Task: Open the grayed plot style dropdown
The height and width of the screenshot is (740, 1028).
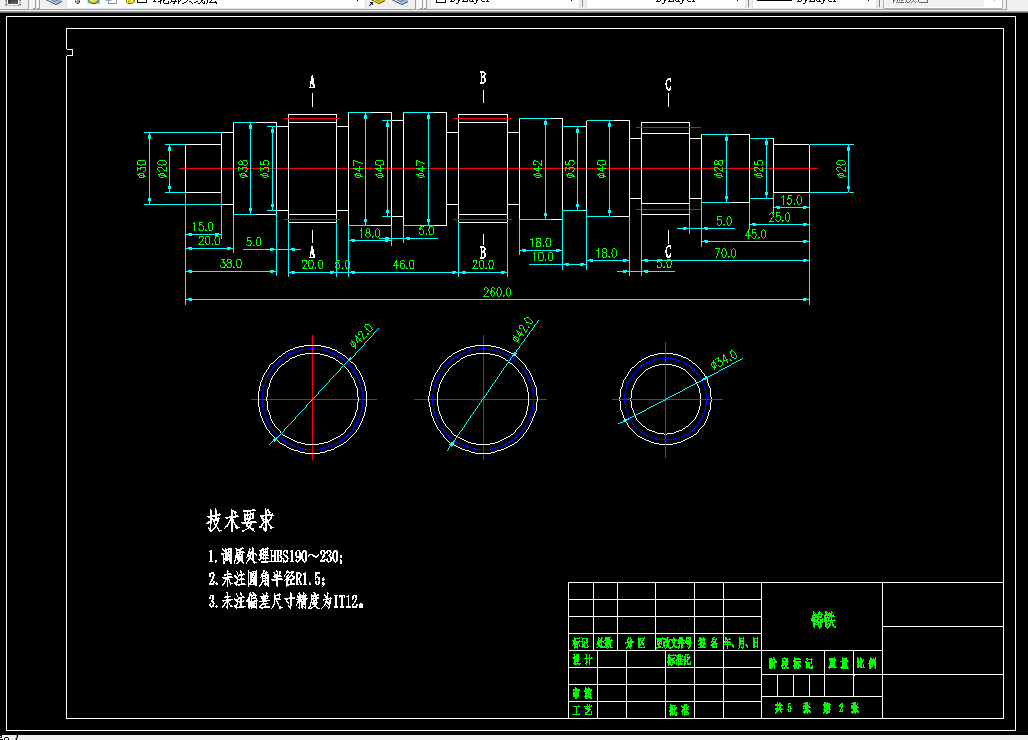Action: click(941, 2)
